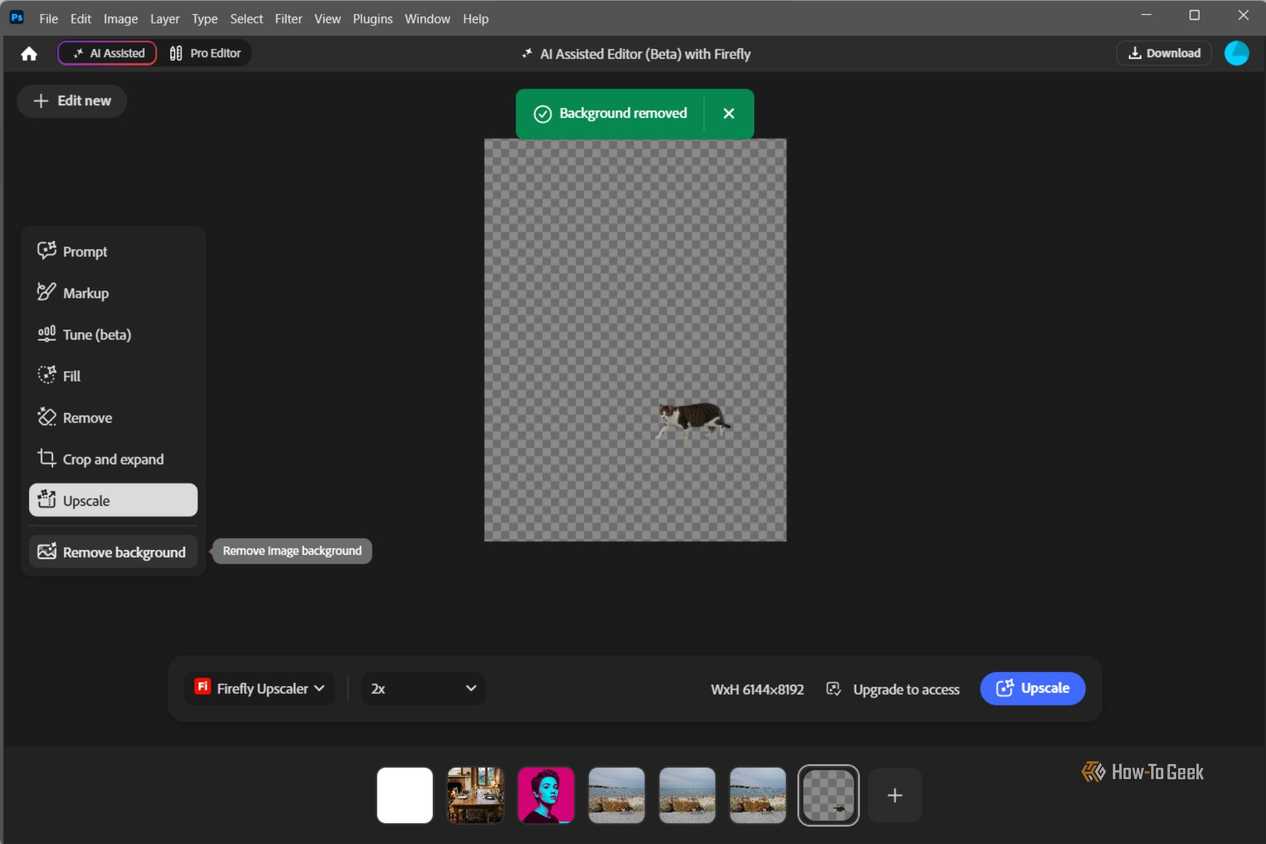Add a new image with plus button

[895, 795]
